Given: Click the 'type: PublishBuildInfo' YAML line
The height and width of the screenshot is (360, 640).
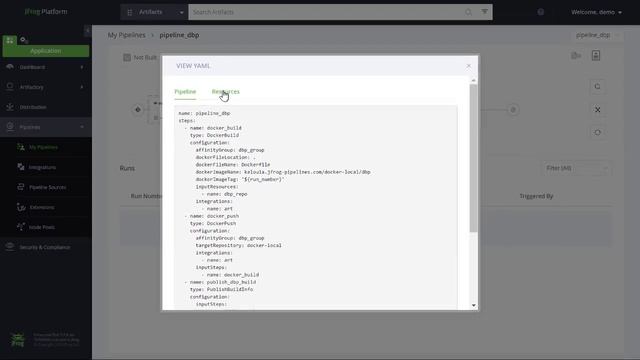Looking at the screenshot, I should [x=221, y=289].
